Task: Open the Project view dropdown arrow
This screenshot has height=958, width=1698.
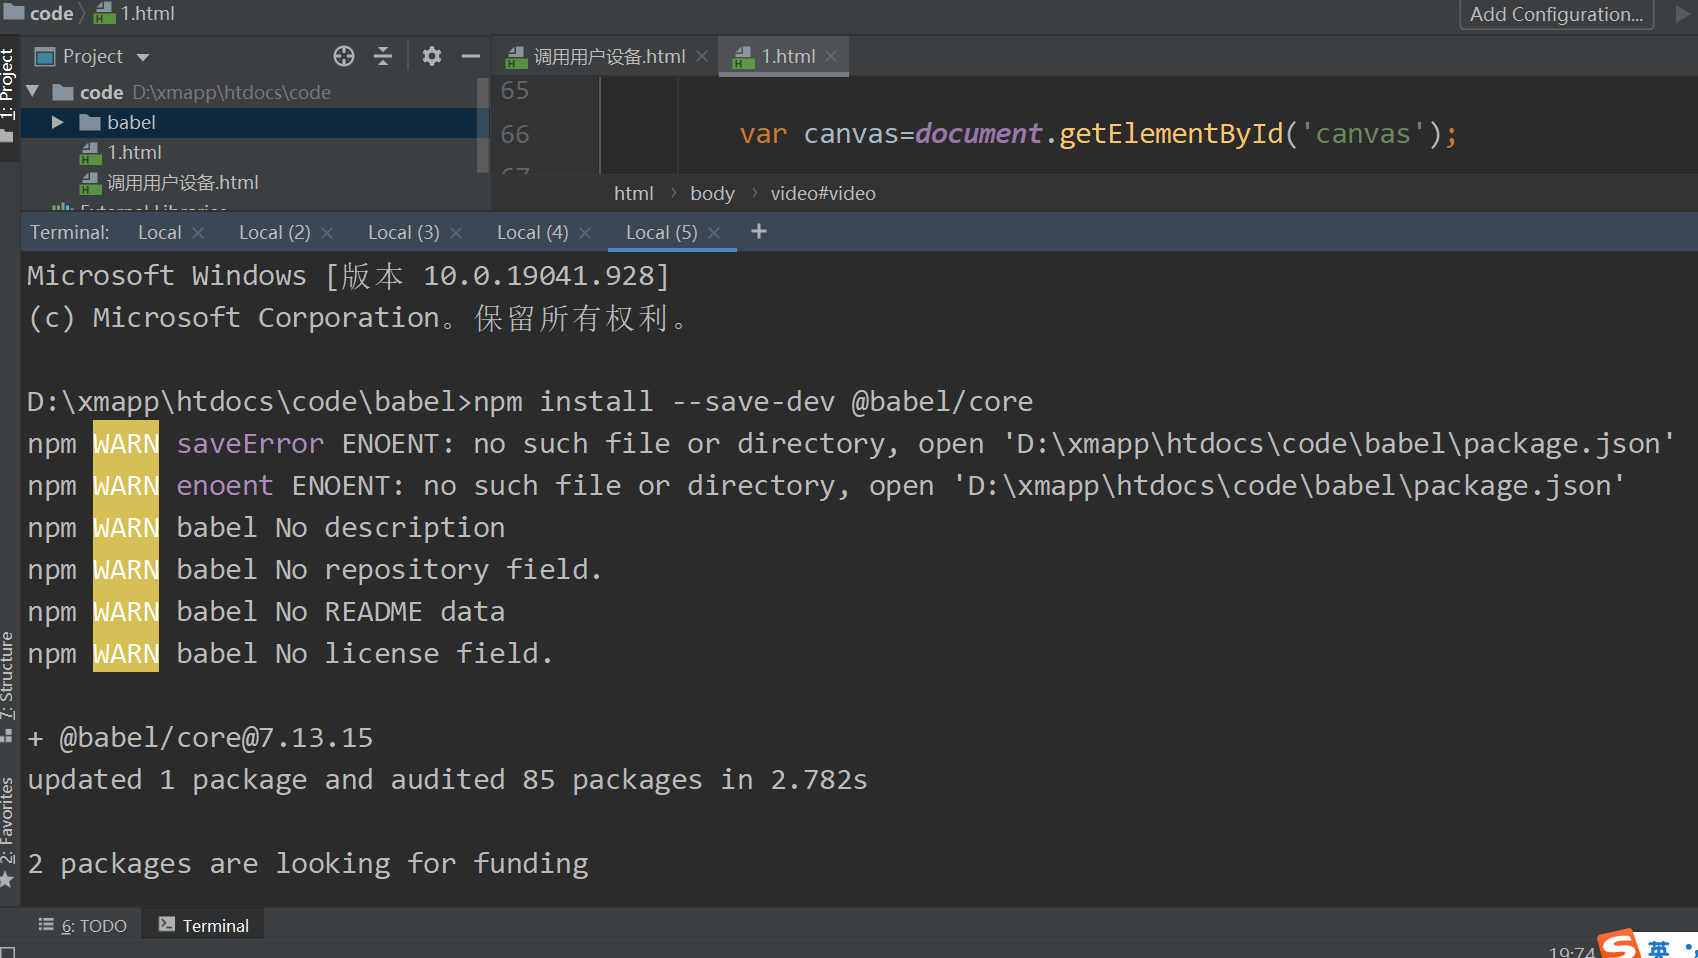Action: point(143,57)
